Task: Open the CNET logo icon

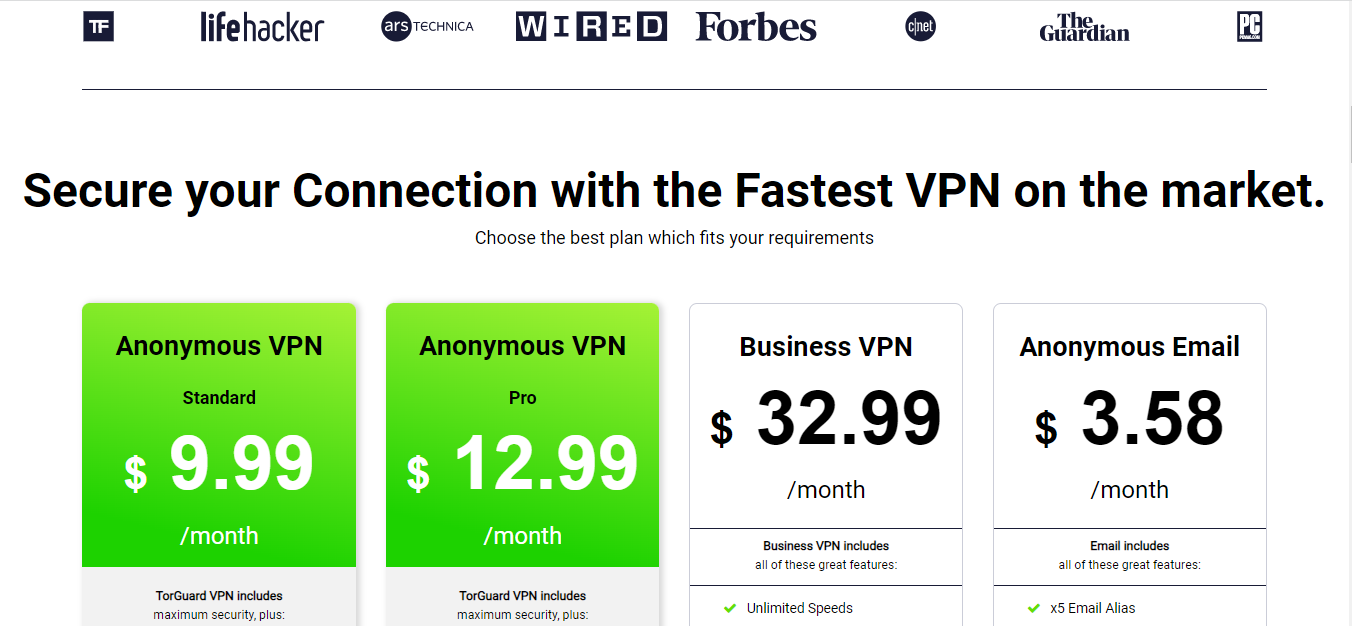Action: [x=920, y=27]
